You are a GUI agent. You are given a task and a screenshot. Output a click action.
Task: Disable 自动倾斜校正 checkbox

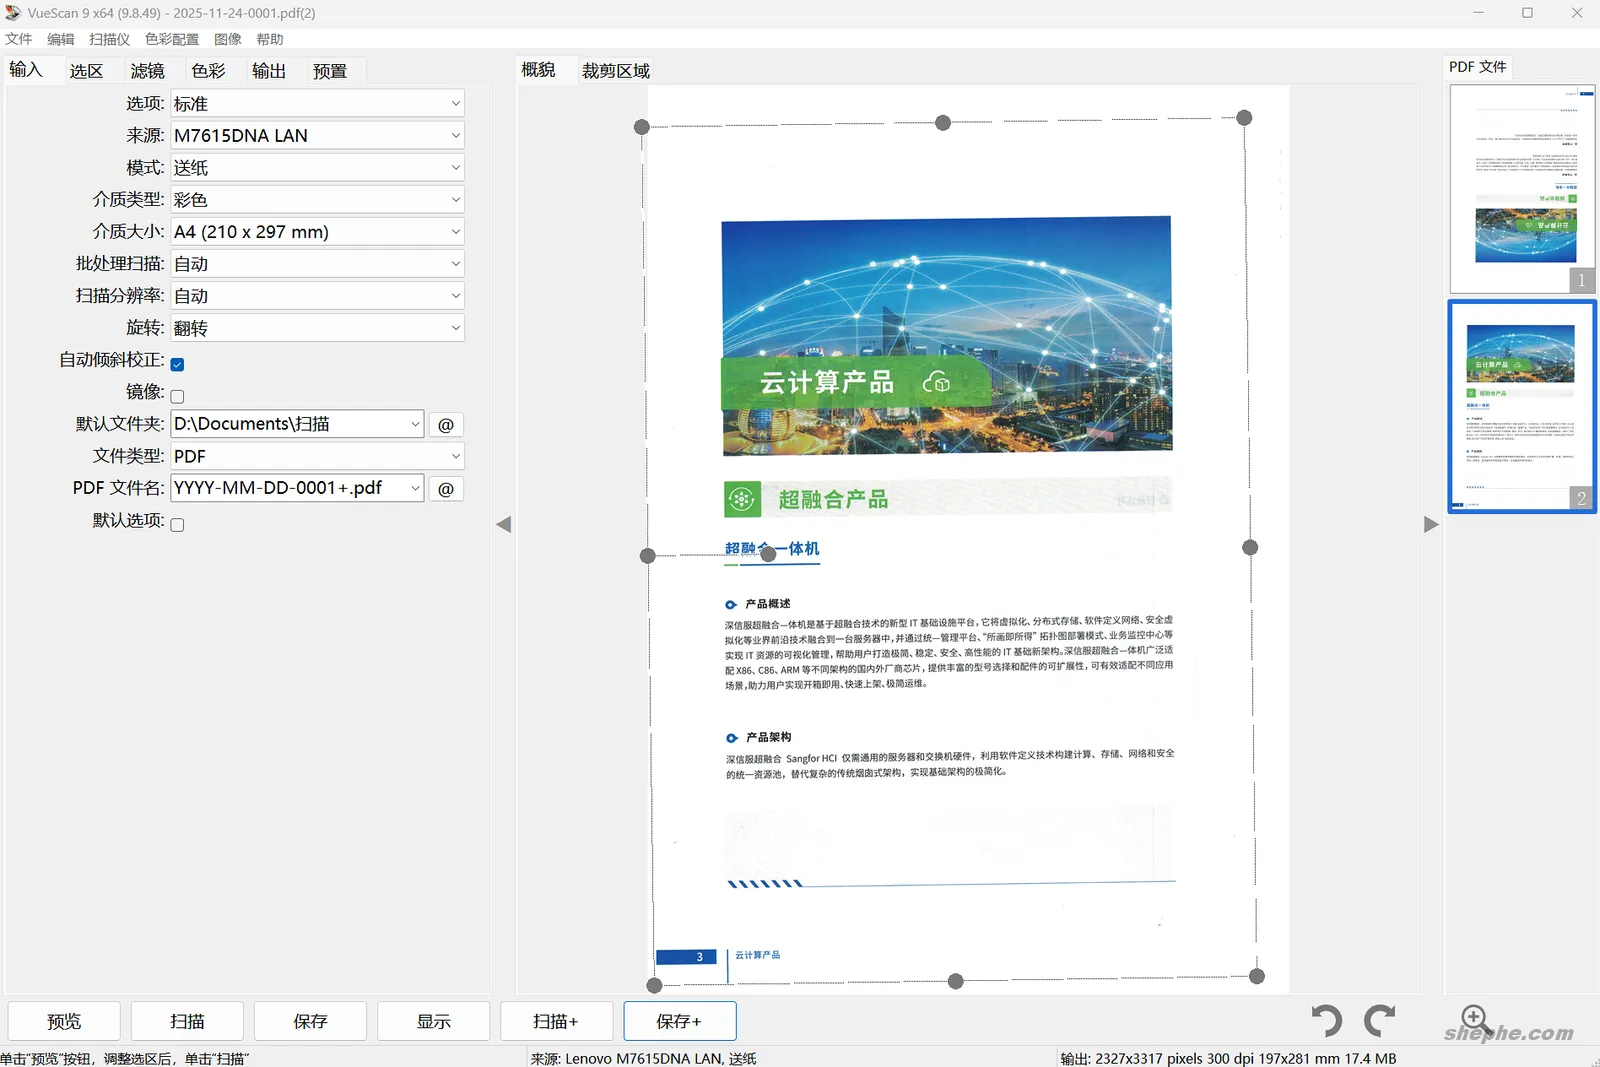pos(176,363)
